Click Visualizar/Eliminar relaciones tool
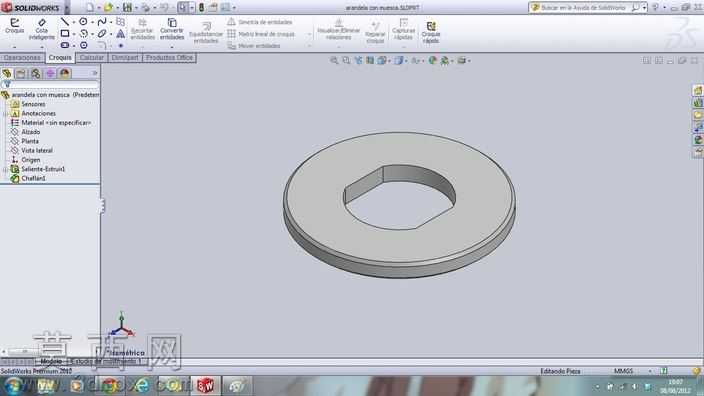 coord(339,29)
